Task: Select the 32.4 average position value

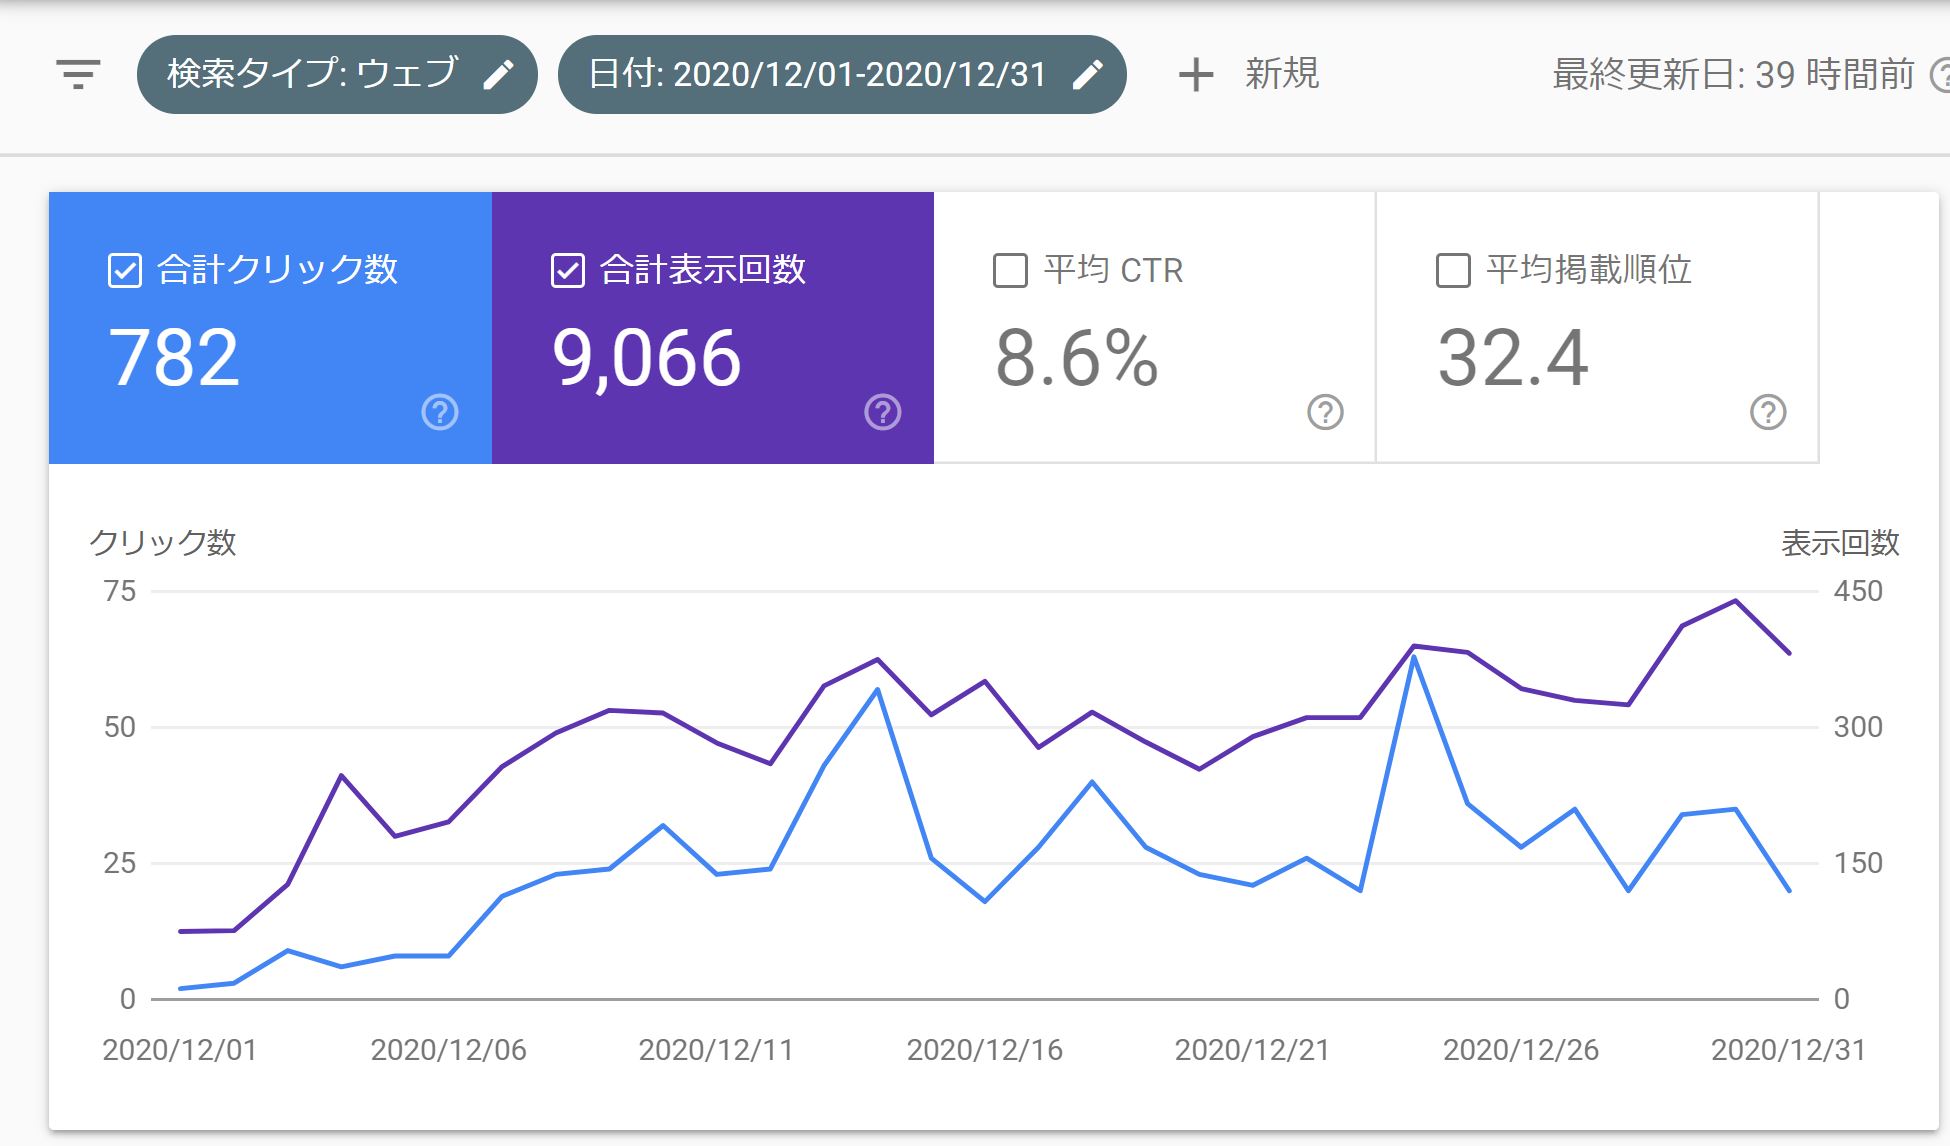Action: [x=1513, y=358]
